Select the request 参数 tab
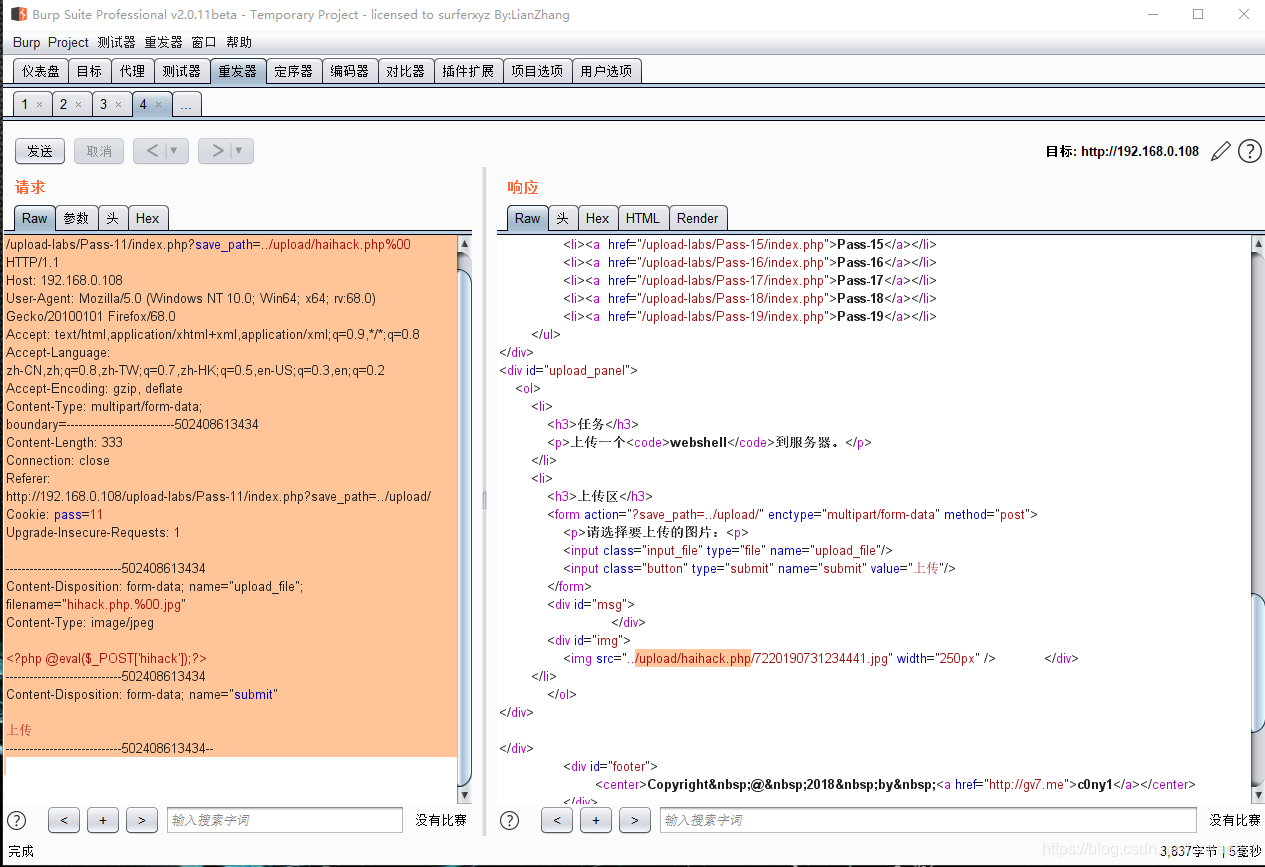This screenshot has height=867, width=1265. [x=76, y=218]
